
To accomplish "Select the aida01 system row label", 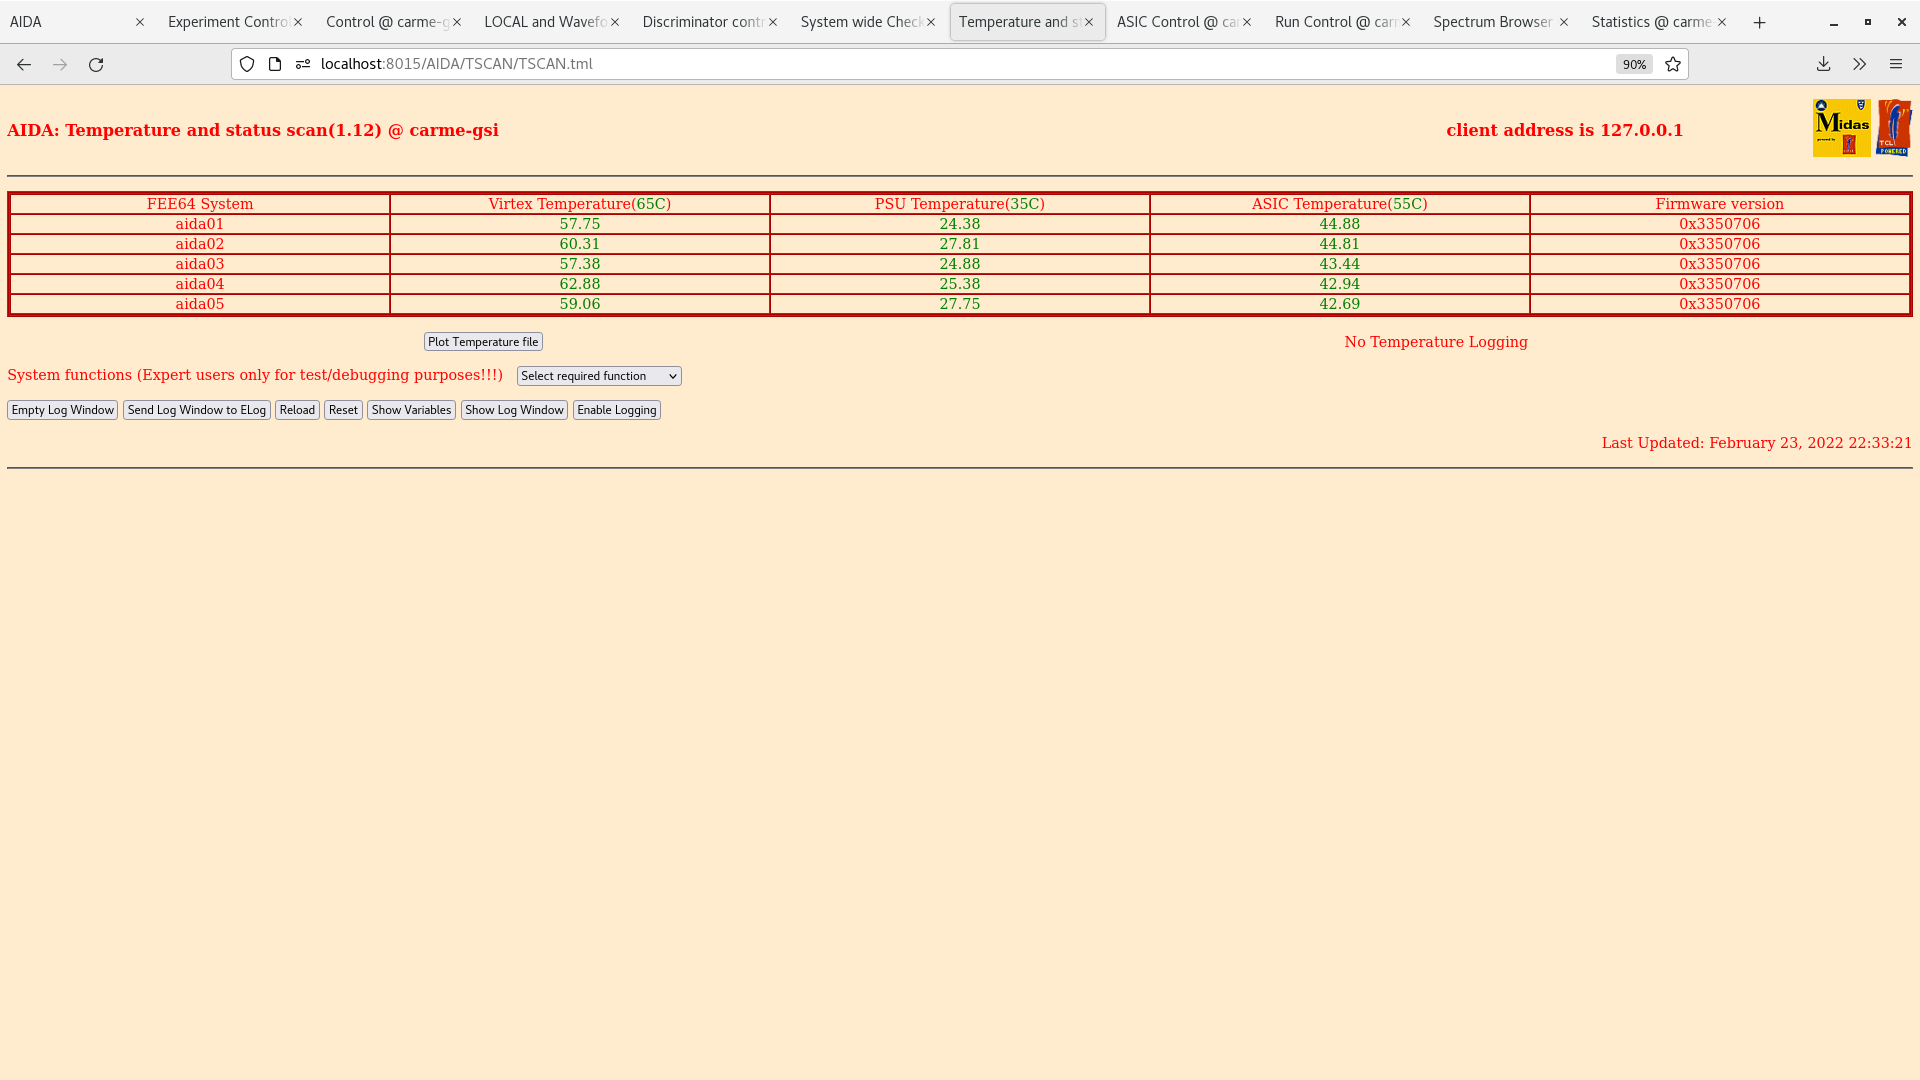I will click(200, 224).
